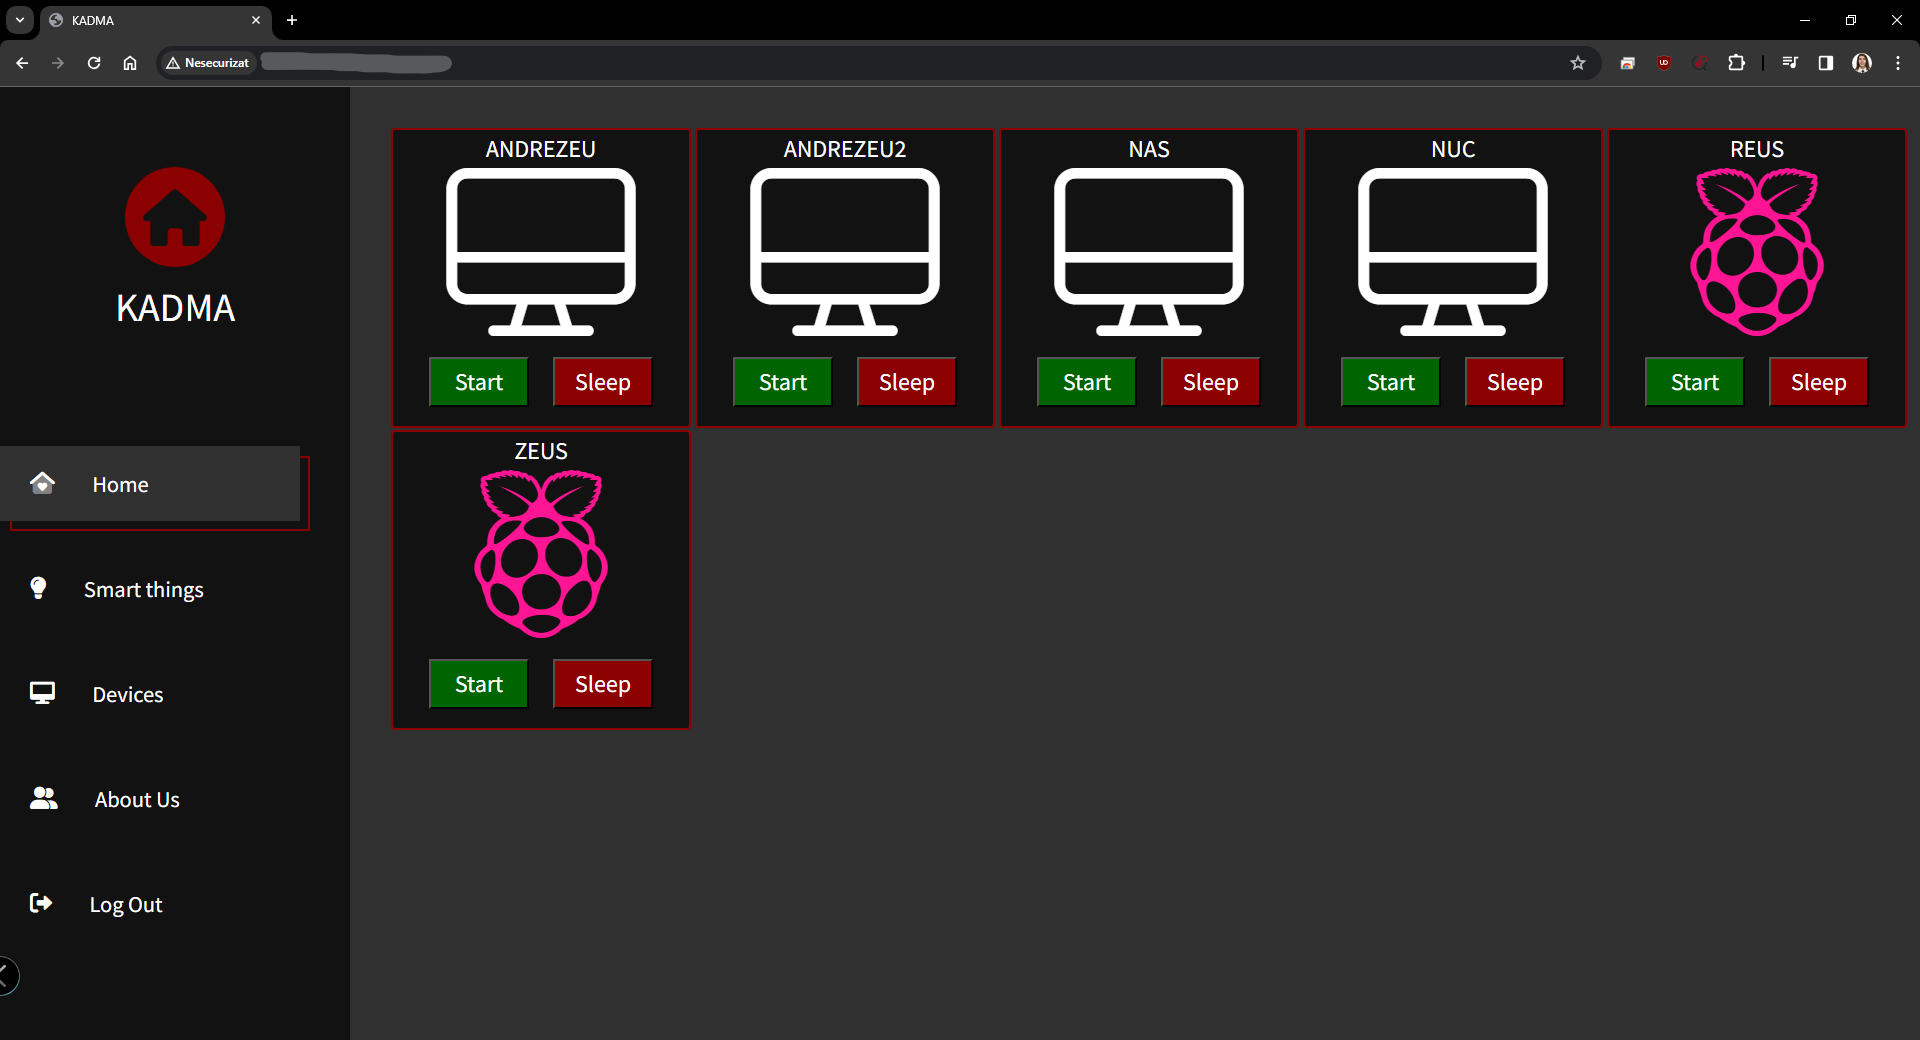
Task: Open the Smart things page
Action: 143,590
